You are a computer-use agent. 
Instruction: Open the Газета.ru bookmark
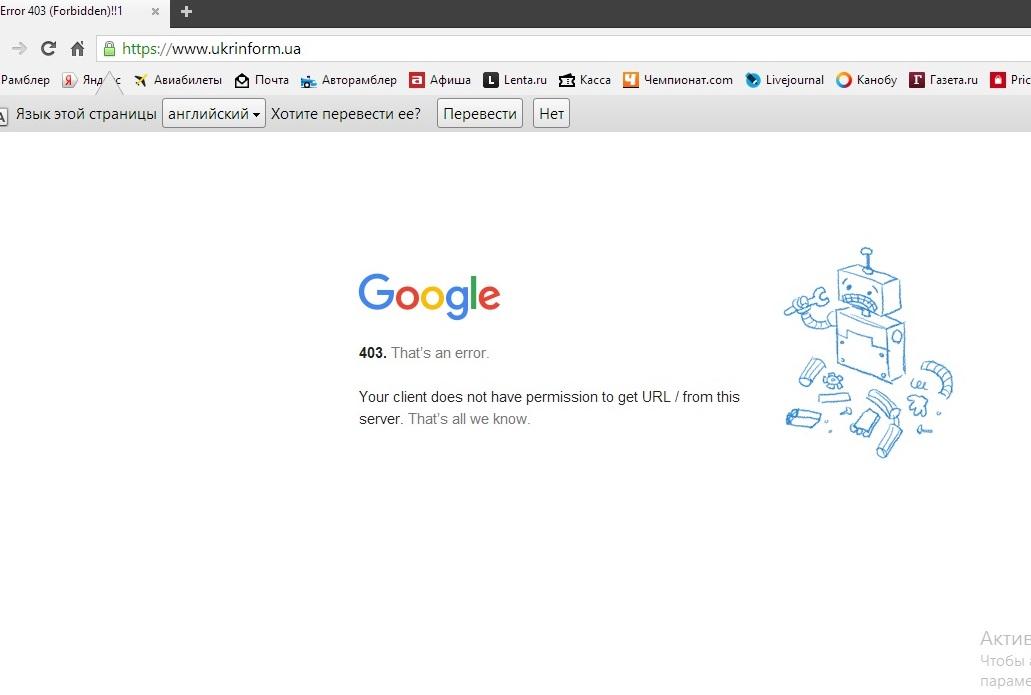click(944, 80)
